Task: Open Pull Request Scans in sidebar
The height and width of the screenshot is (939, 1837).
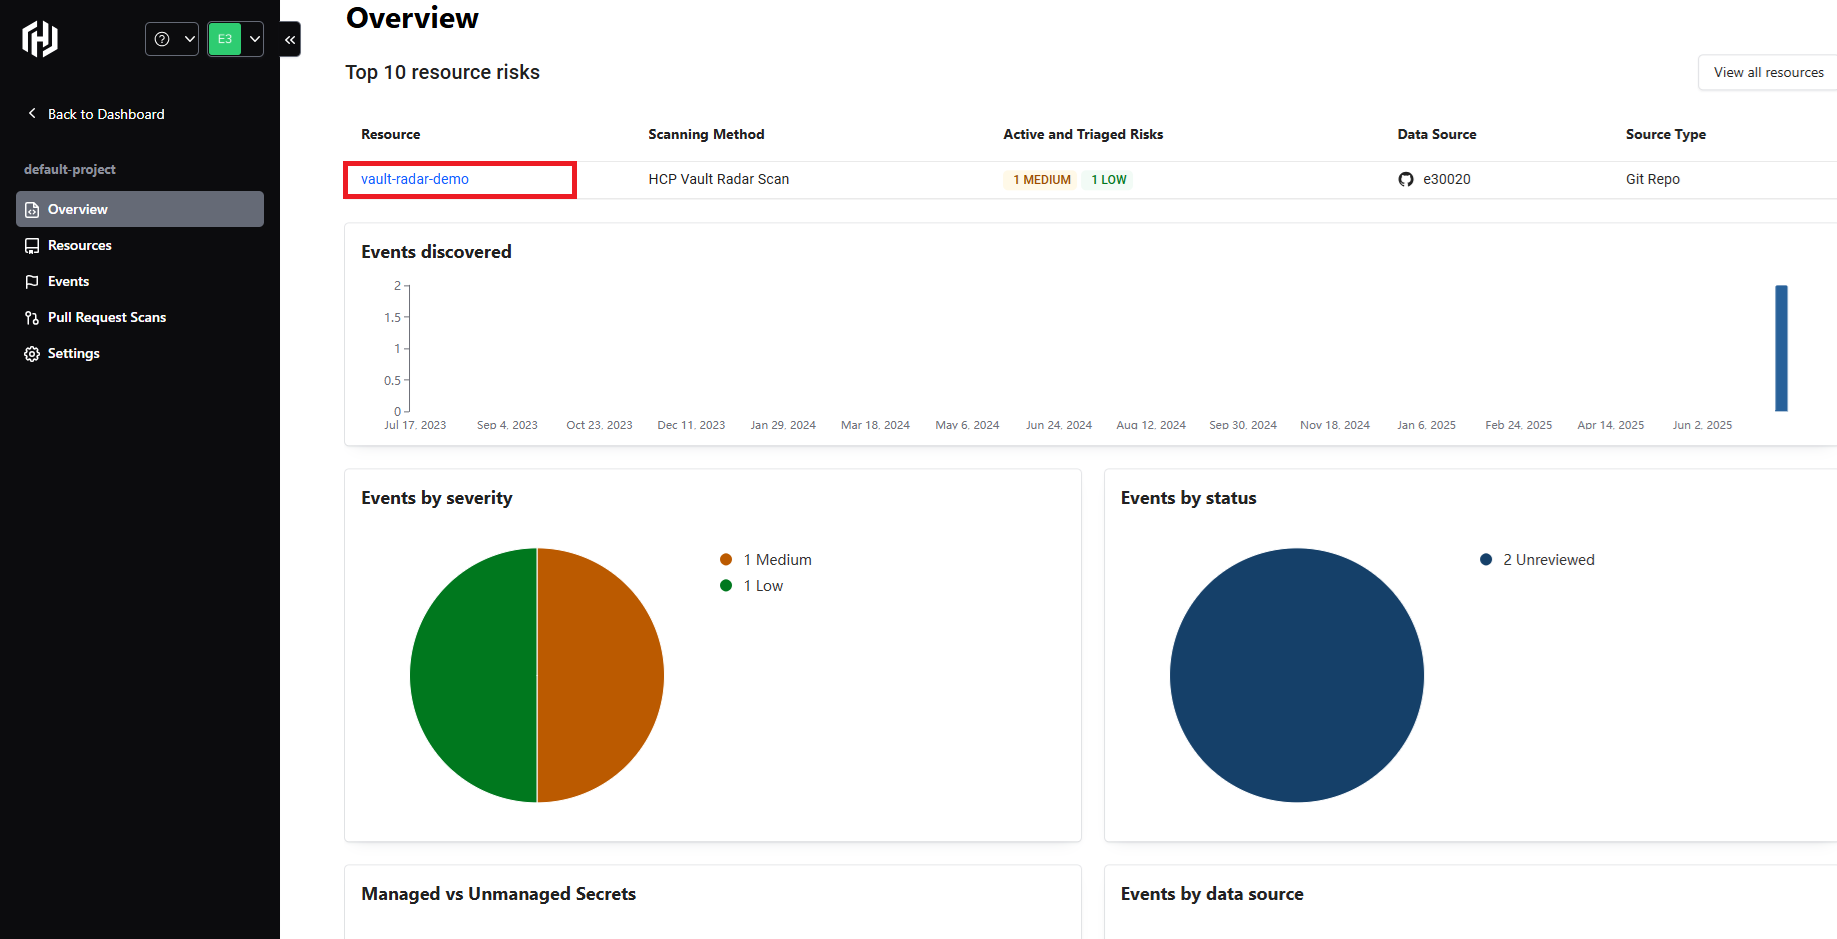Action: 140,317
